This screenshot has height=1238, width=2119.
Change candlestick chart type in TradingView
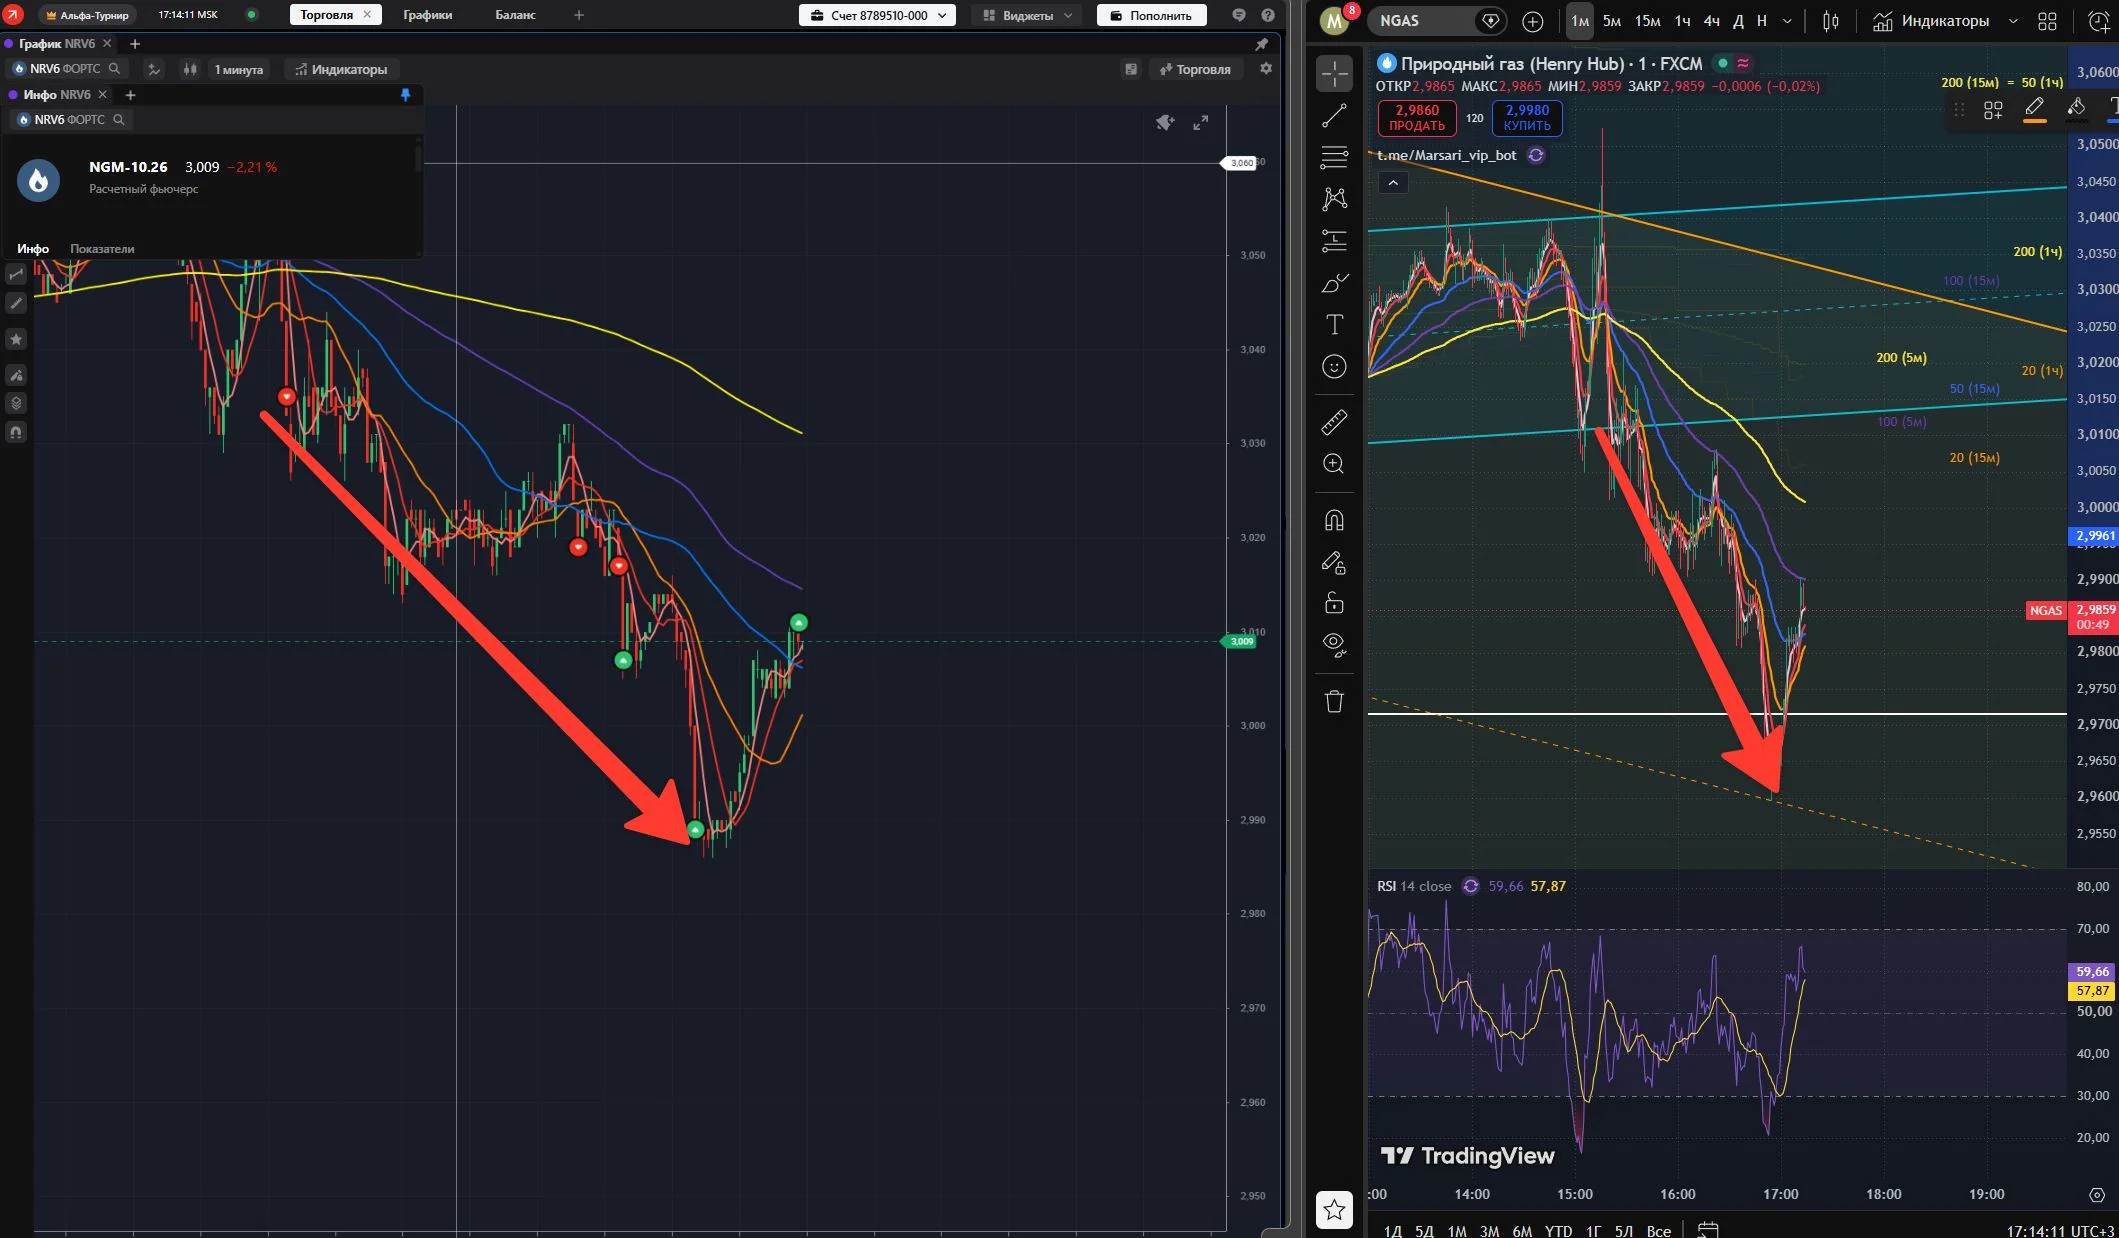[x=1831, y=21]
